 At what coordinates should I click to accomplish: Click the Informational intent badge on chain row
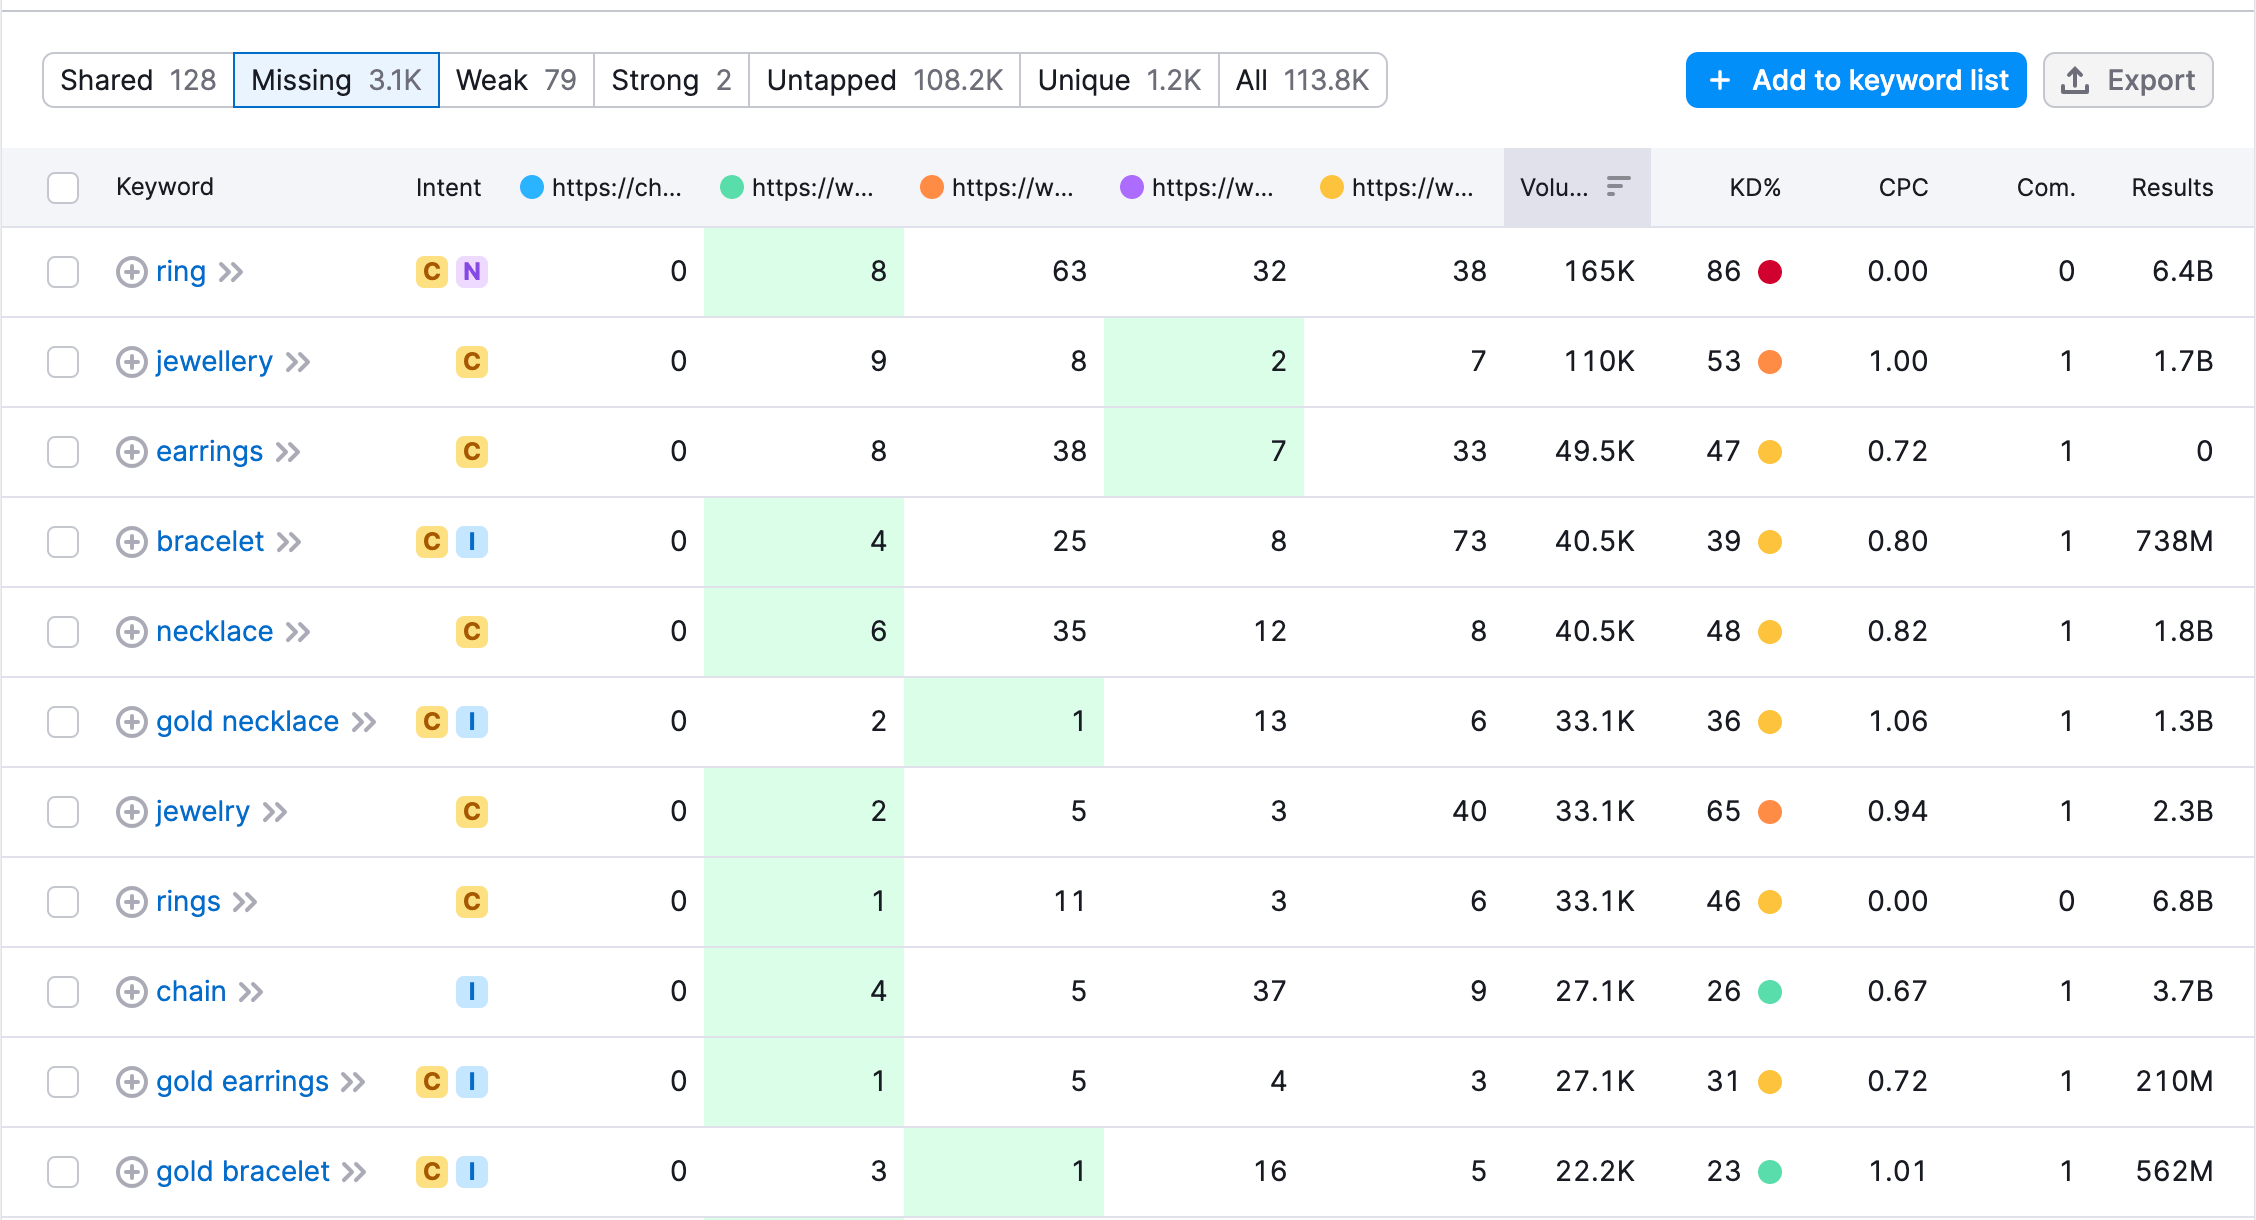[472, 991]
